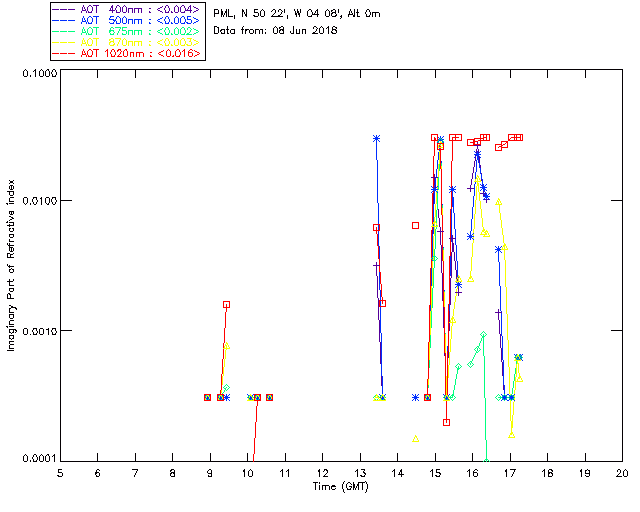The image size is (640, 512).
Task: Click the lowest red square marker near 15.3 hours
Action: pyautogui.click(x=446, y=423)
